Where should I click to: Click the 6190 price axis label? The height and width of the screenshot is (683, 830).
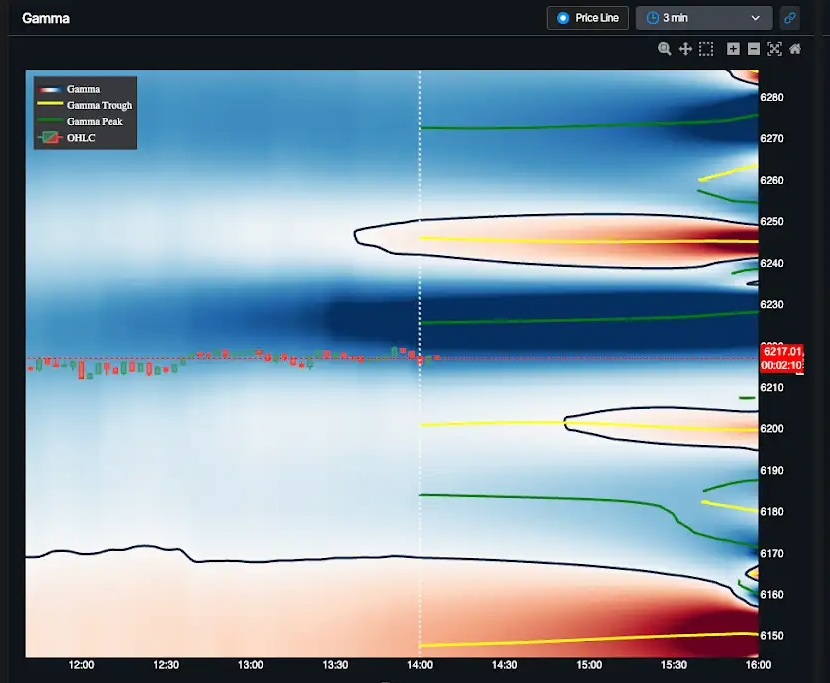tap(772, 471)
